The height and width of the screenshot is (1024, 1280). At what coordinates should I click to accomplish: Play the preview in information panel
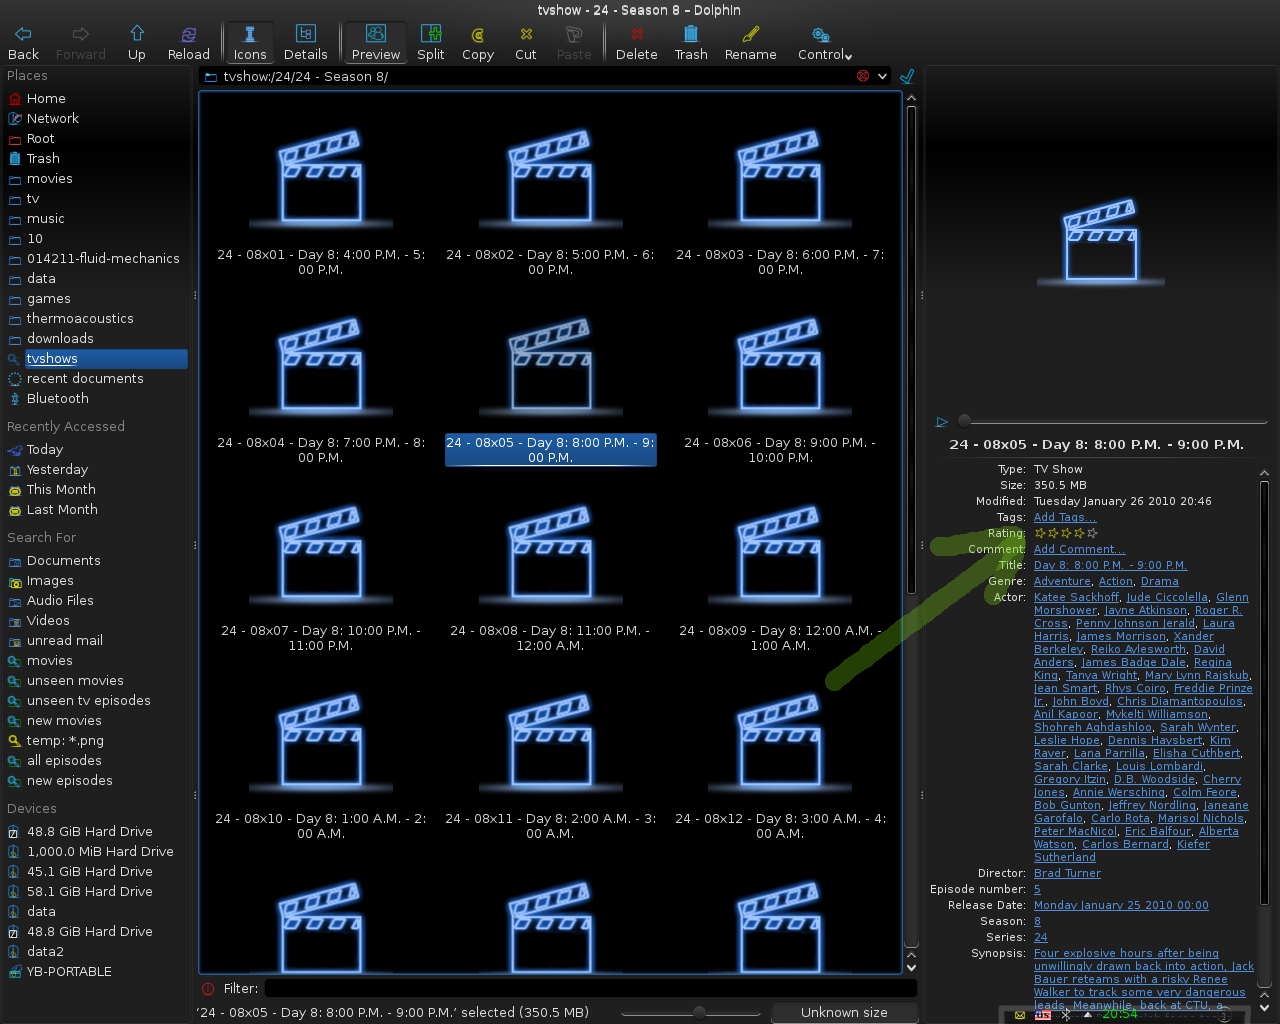[942, 422]
